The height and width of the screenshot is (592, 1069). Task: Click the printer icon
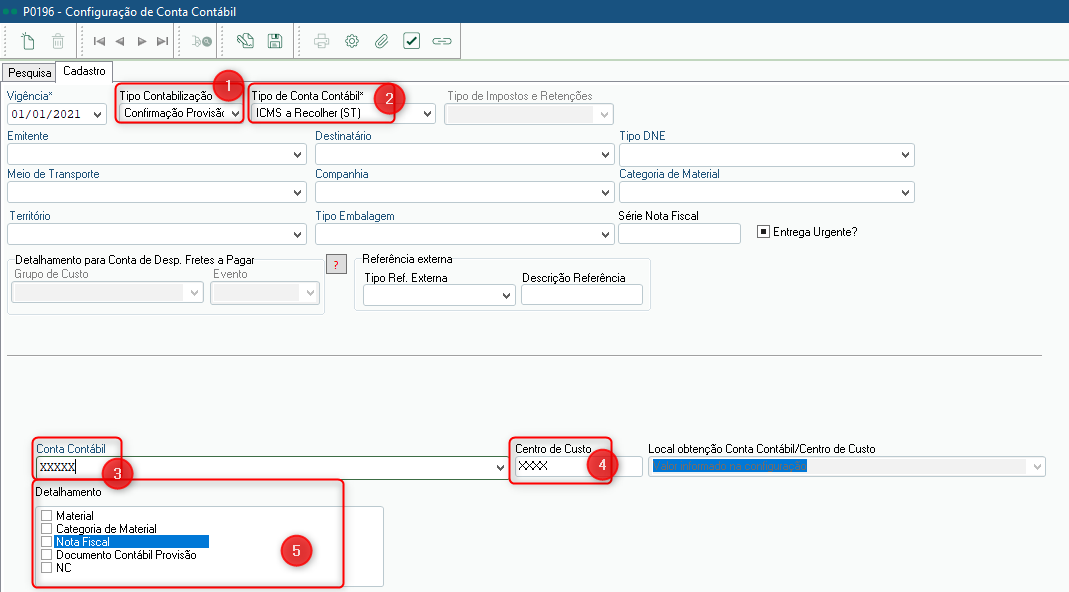pyautogui.click(x=321, y=41)
